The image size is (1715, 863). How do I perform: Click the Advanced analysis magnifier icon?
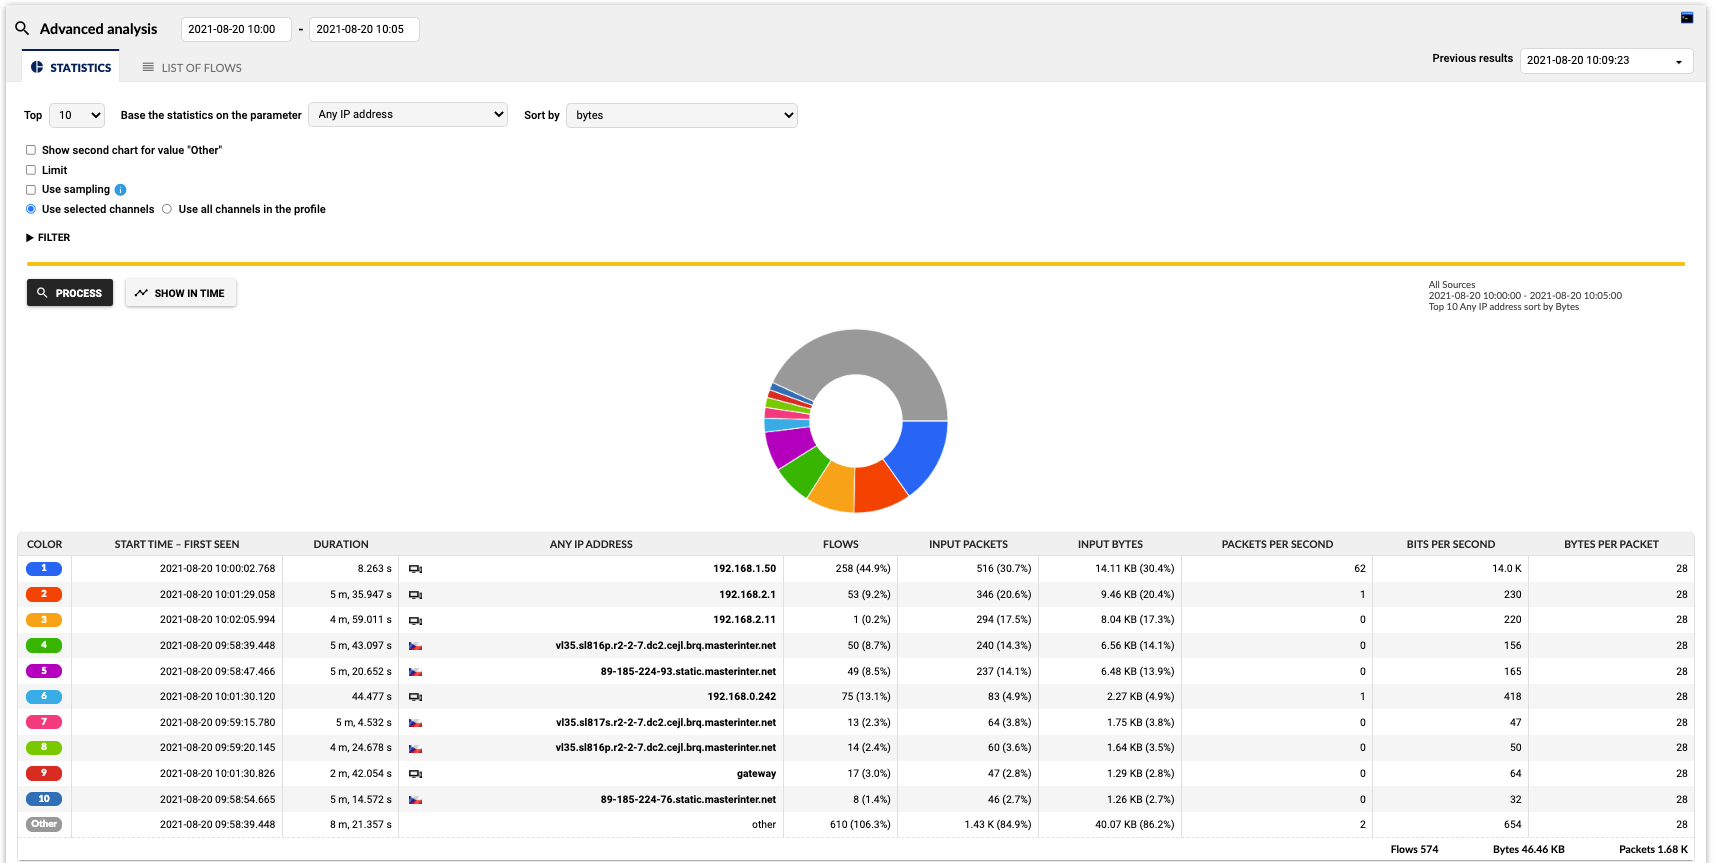(x=22, y=28)
